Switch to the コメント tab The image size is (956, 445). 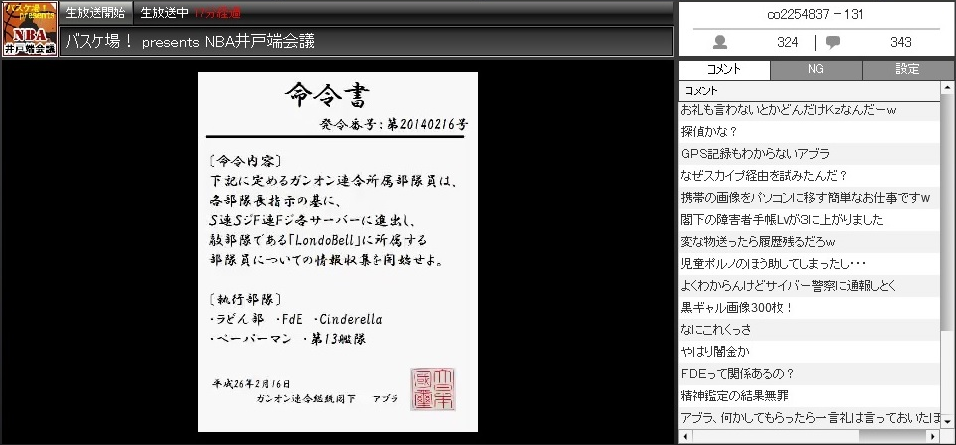point(724,70)
